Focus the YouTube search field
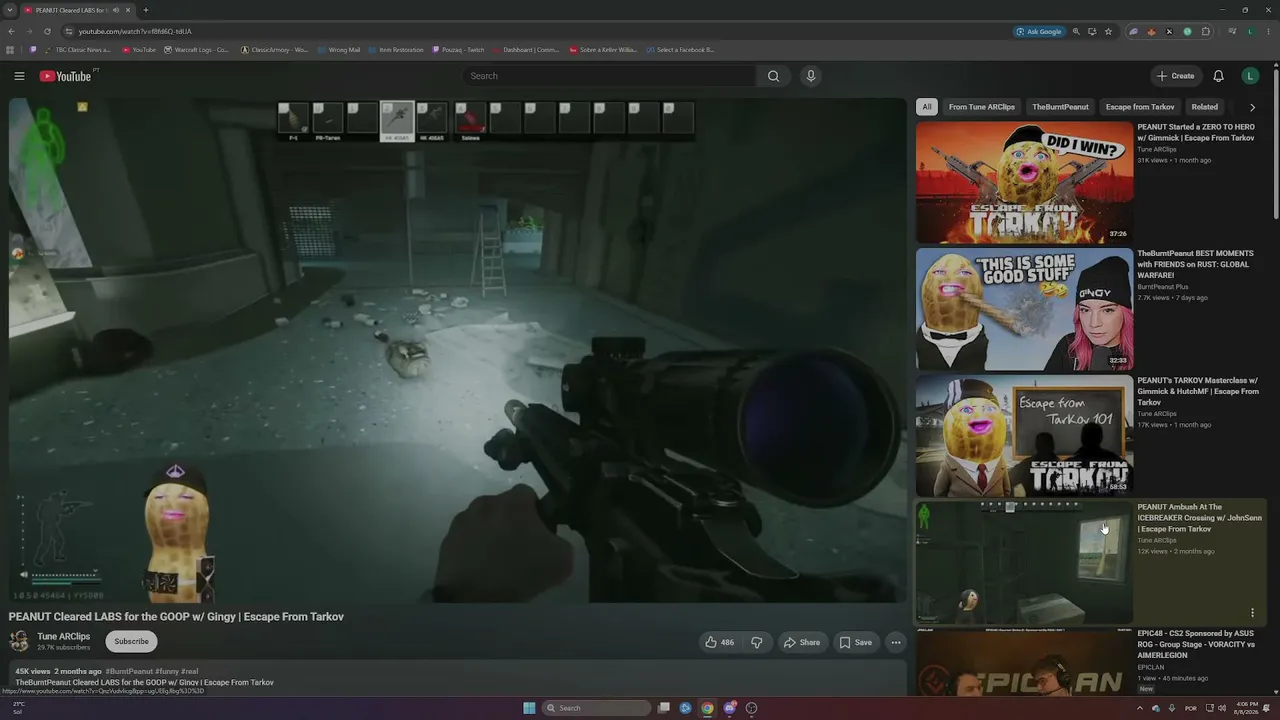The image size is (1280, 720). pyautogui.click(x=610, y=76)
